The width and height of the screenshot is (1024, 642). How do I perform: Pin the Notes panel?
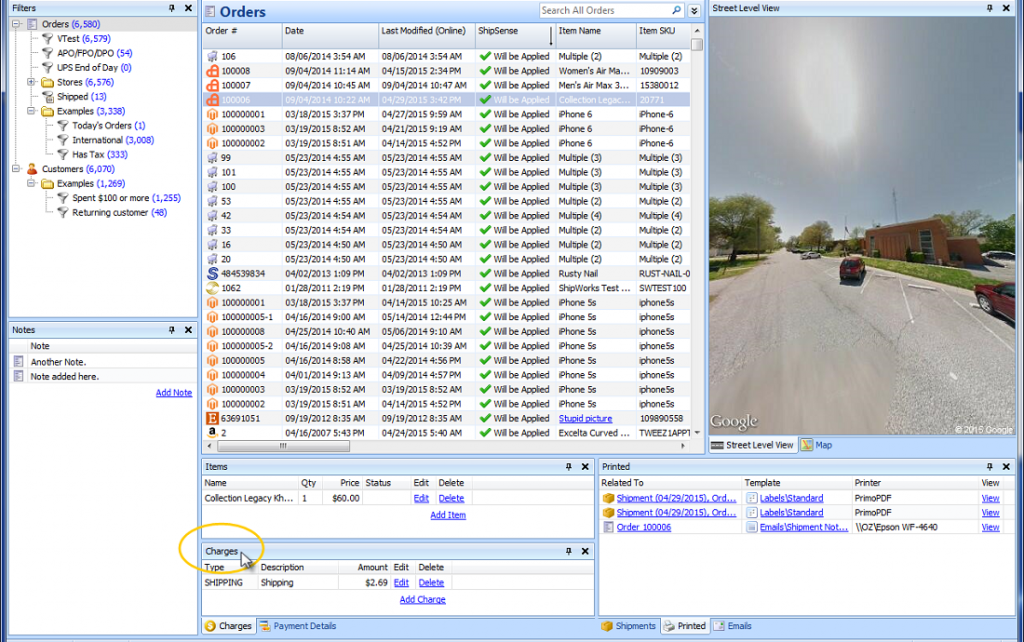pos(173,329)
